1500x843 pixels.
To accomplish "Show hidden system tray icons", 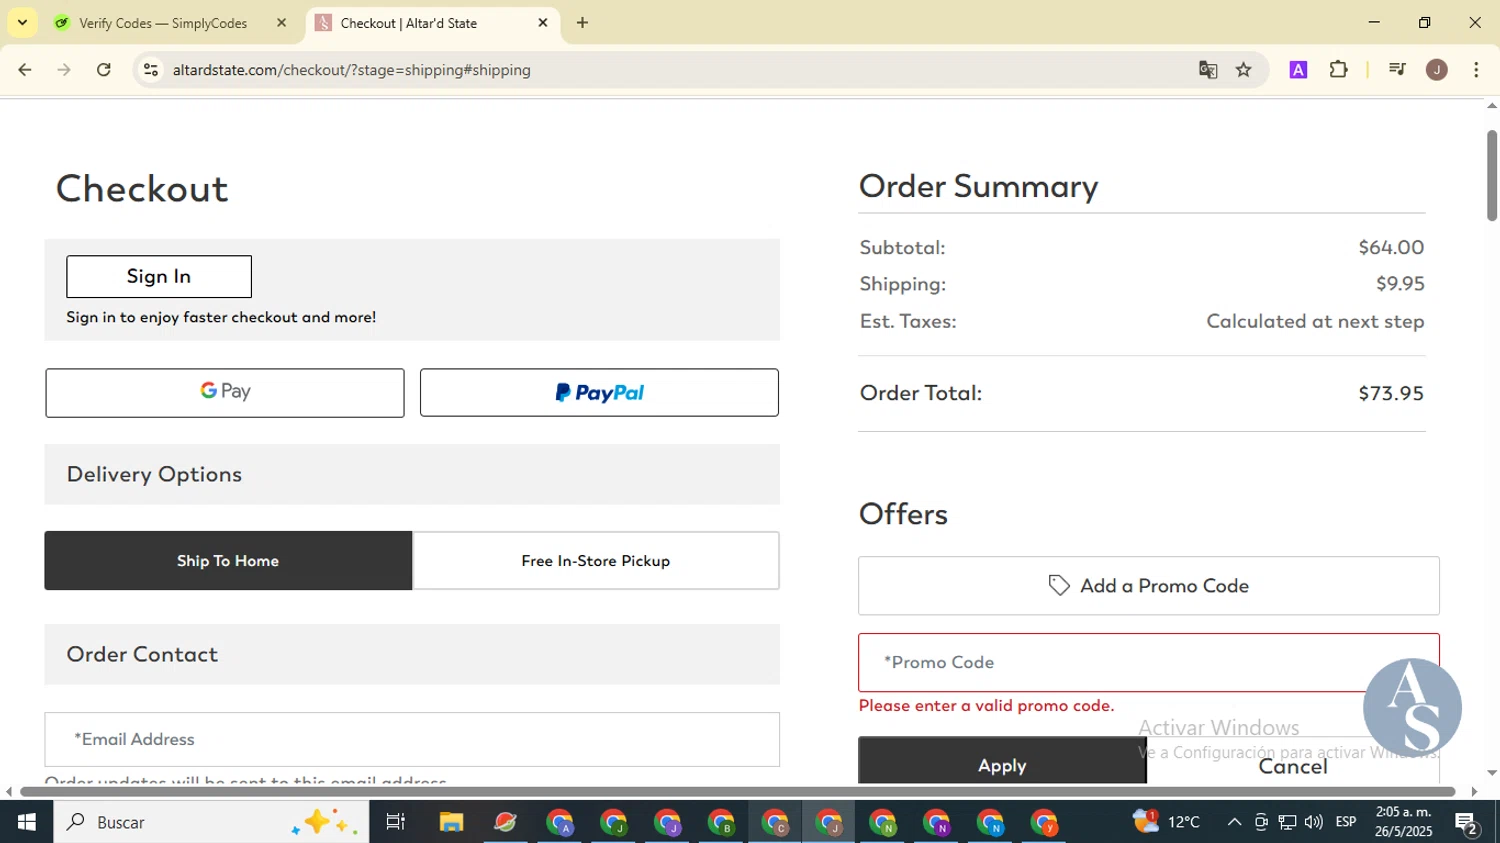I will [1234, 822].
